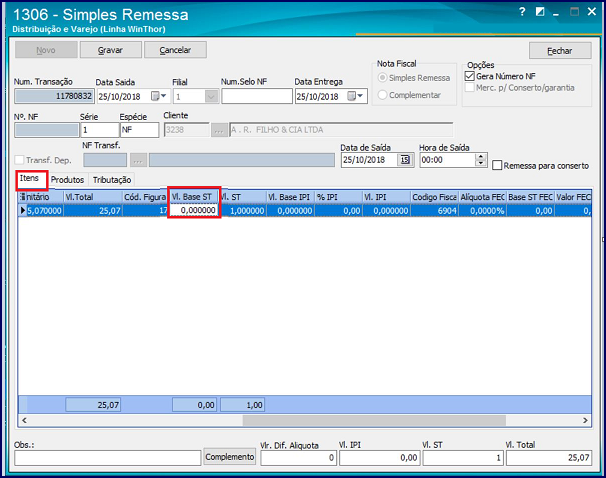Click the help question mark icon
This screenshot has width=606, height=478.
[x=522, y=12]
